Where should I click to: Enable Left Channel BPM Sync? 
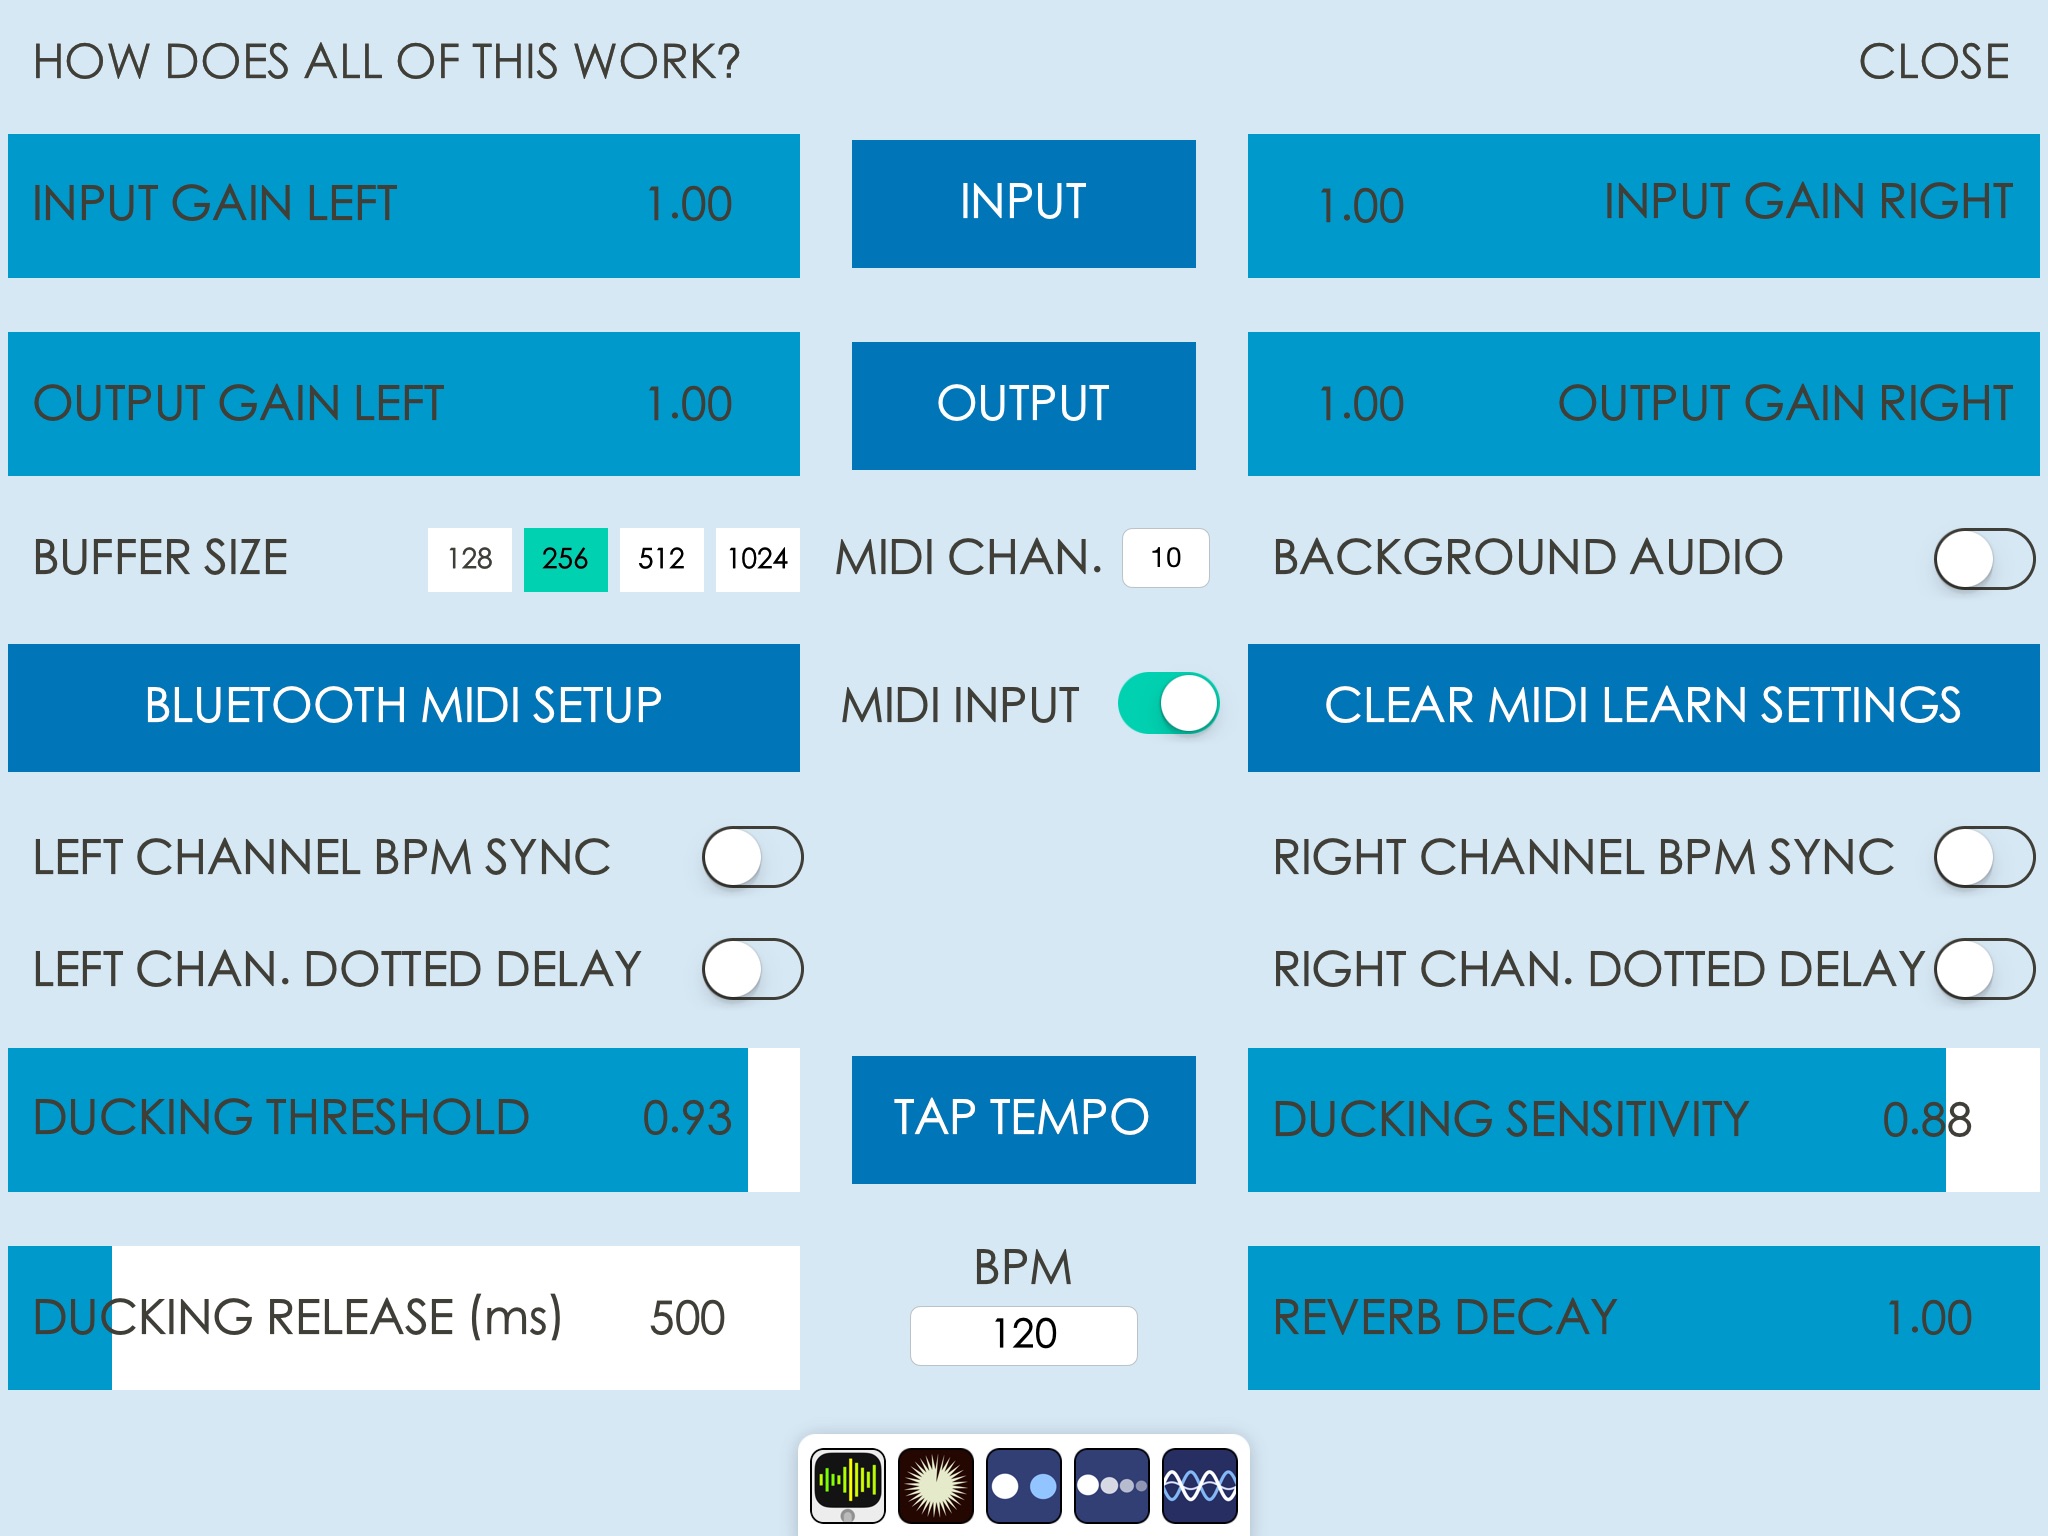750,855
